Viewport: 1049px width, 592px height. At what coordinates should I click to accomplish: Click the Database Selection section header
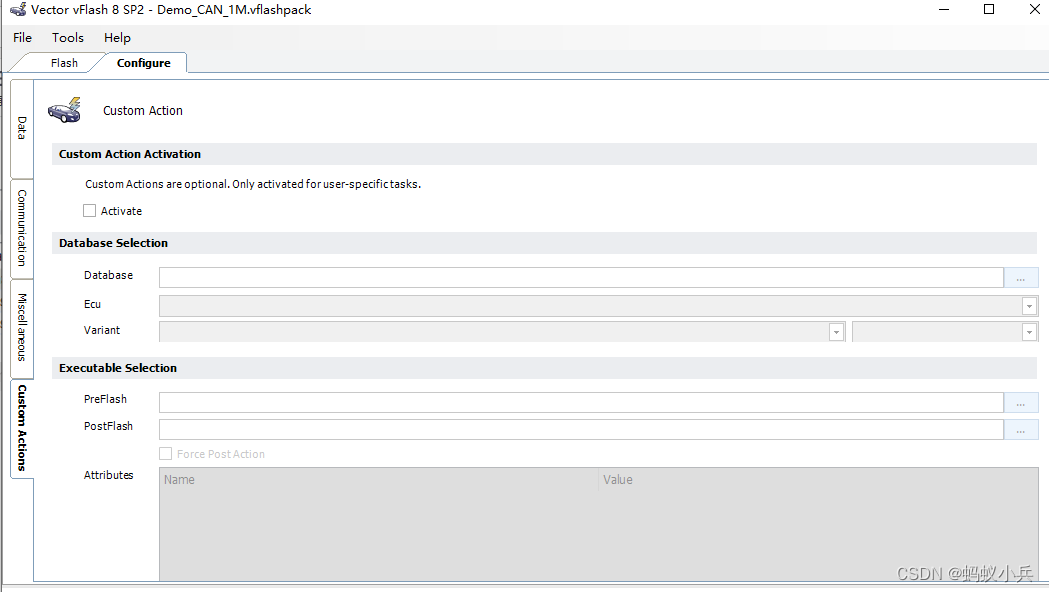[545, 243]
